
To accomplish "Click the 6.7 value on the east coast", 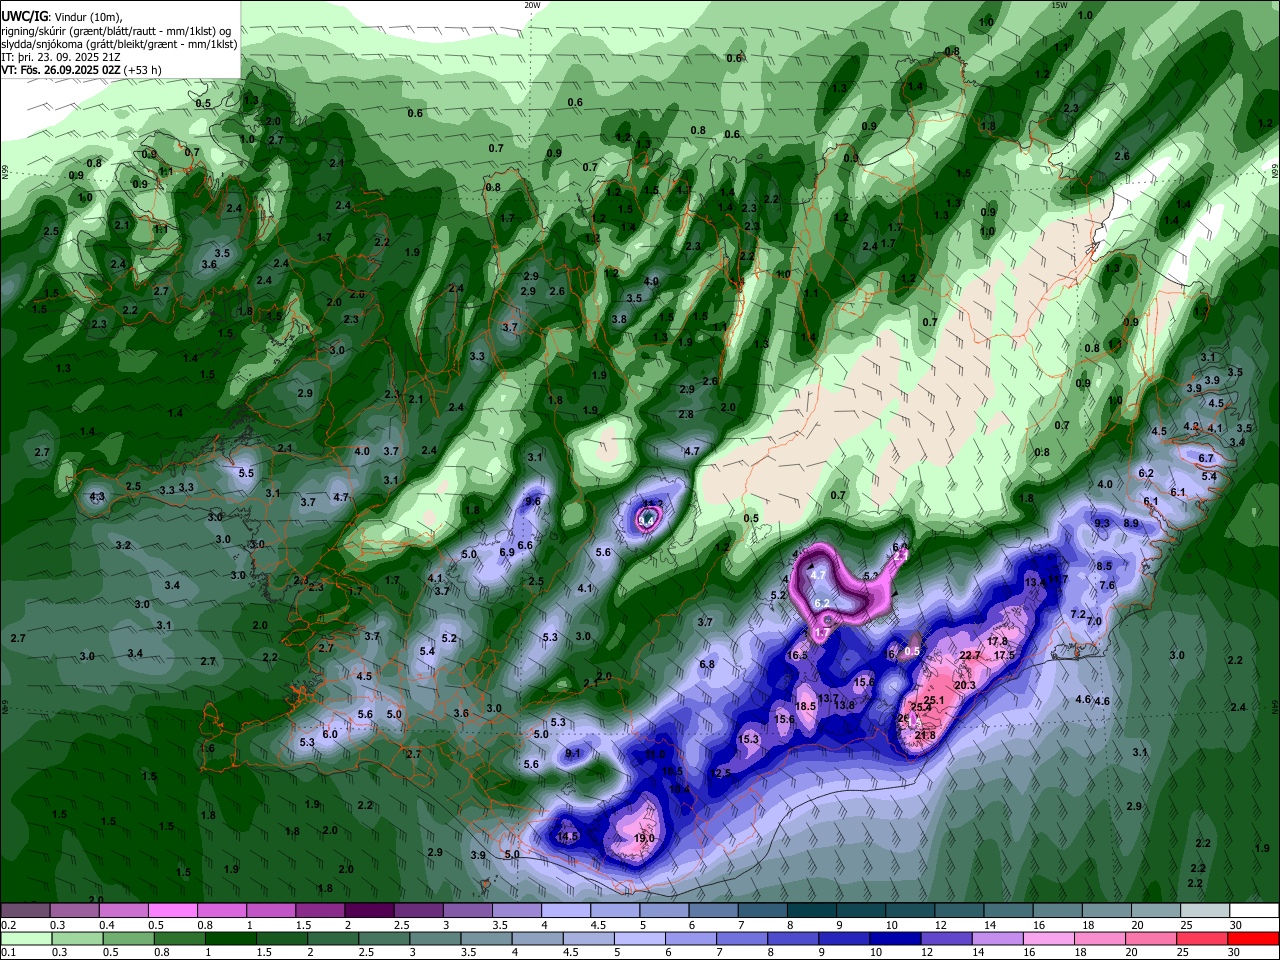I will [1206, 459].
